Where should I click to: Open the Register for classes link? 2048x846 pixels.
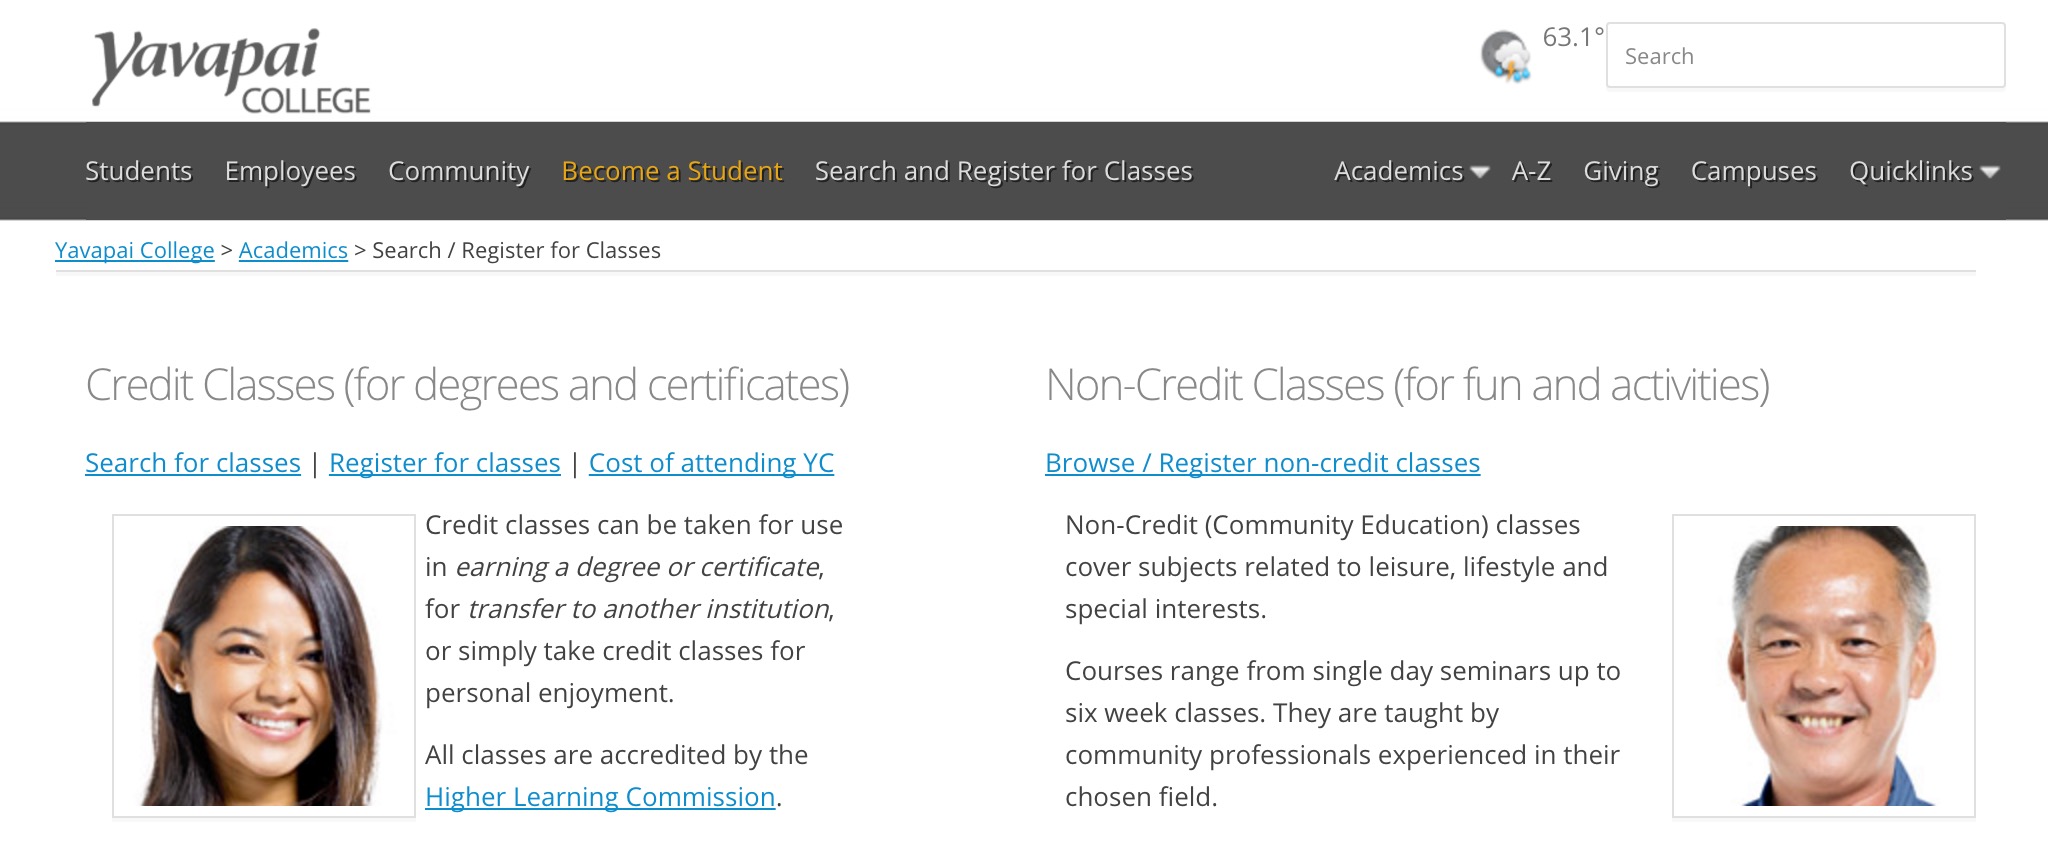(x=445, y=463)
